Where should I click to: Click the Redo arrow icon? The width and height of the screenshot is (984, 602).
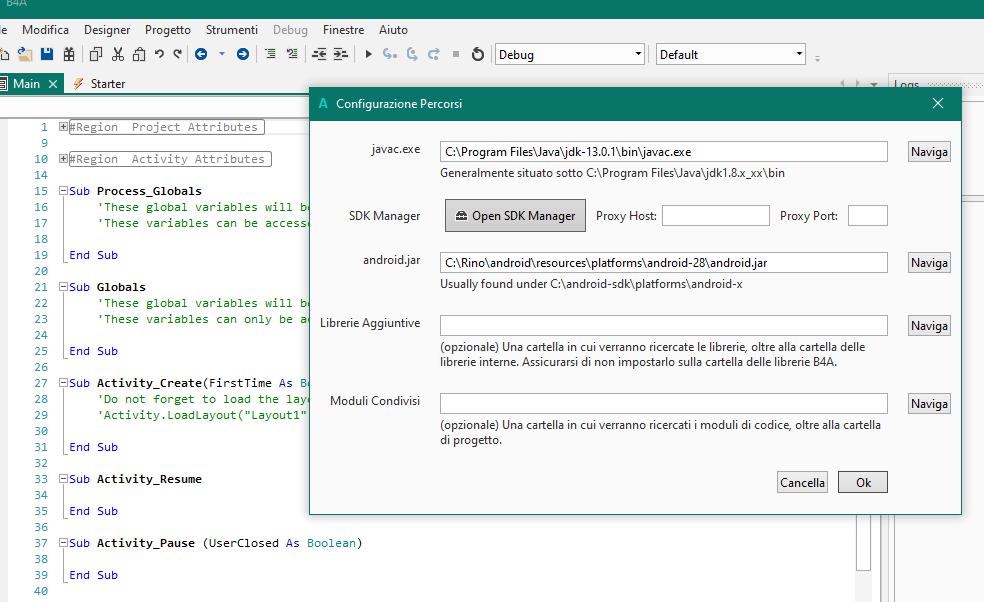point(177,54)
